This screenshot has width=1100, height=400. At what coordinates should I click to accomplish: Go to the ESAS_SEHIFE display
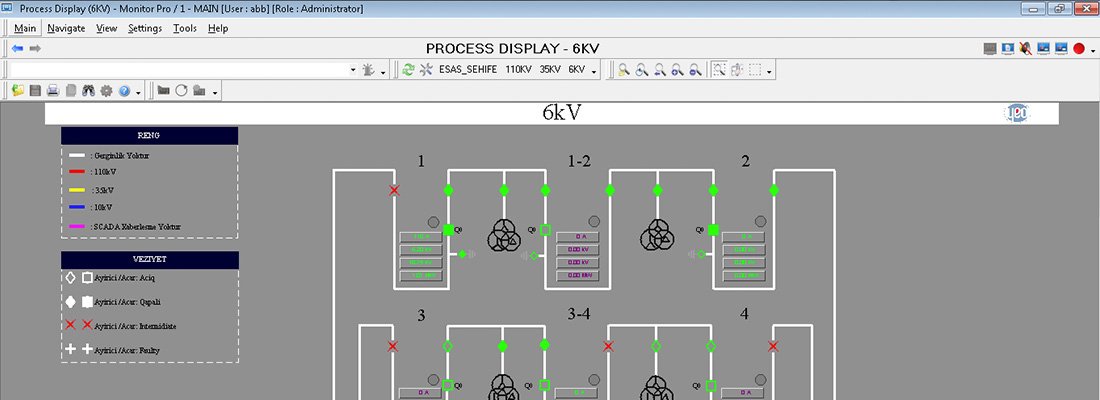point(467,70)
